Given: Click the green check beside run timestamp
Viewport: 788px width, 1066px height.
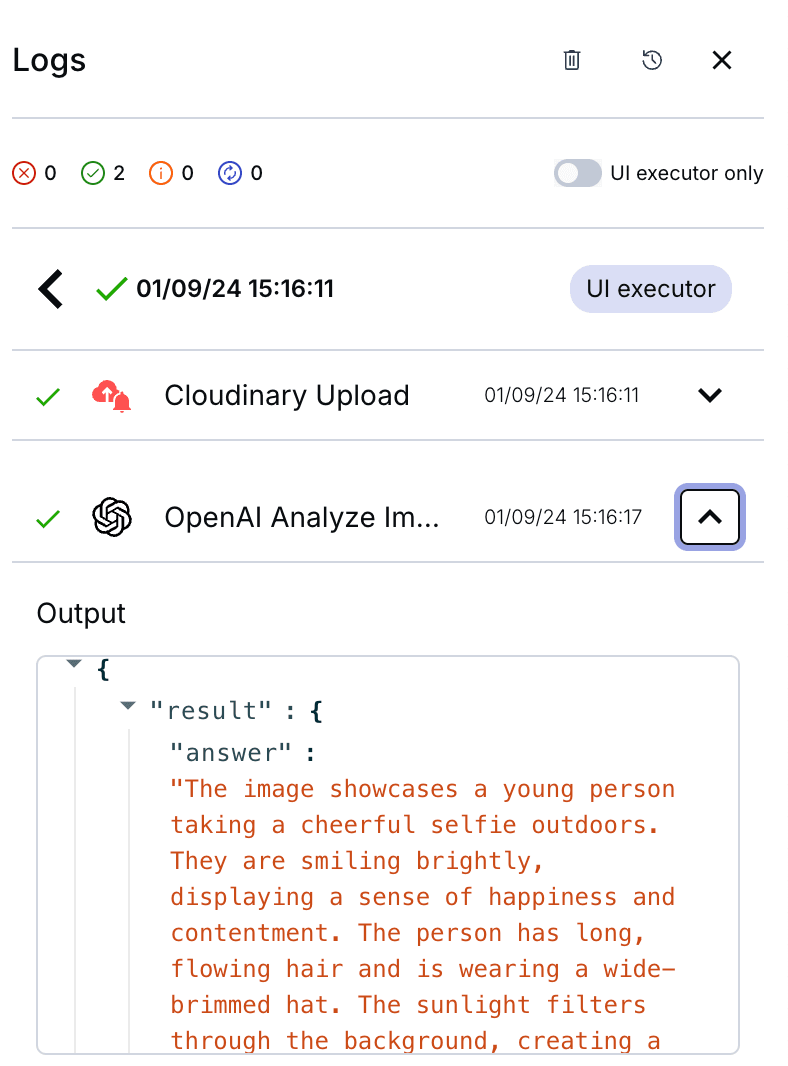Looking at the screenshot, I should [112, 289].
